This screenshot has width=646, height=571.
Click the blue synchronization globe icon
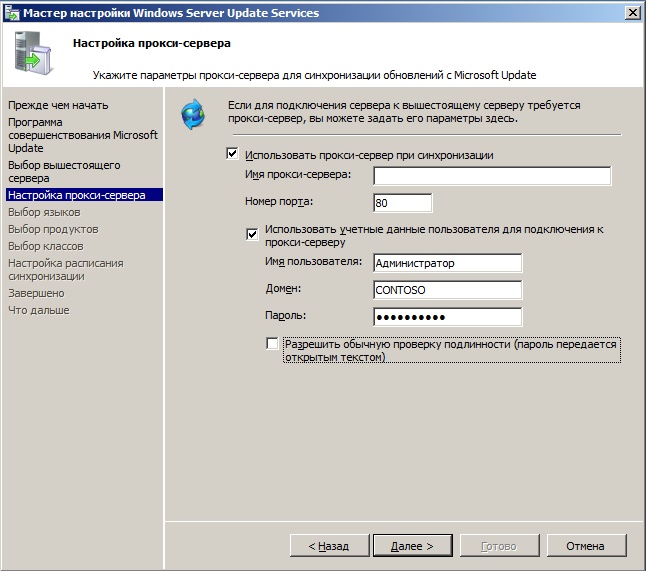[x=193, y=114]
